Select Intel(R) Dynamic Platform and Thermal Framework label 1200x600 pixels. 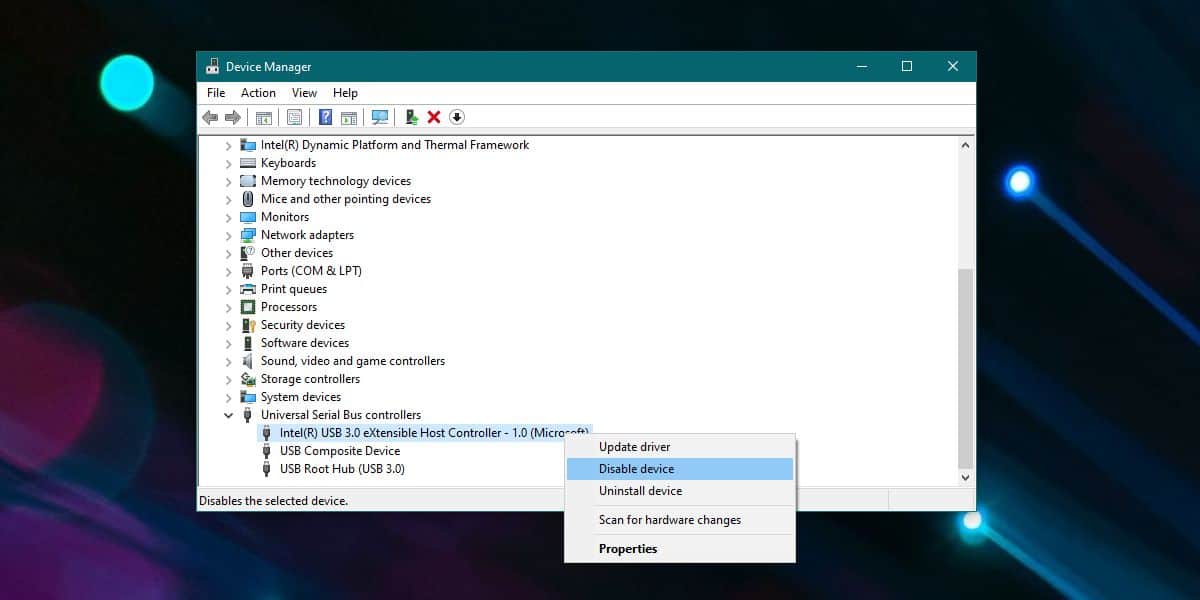tap(395, 145)
